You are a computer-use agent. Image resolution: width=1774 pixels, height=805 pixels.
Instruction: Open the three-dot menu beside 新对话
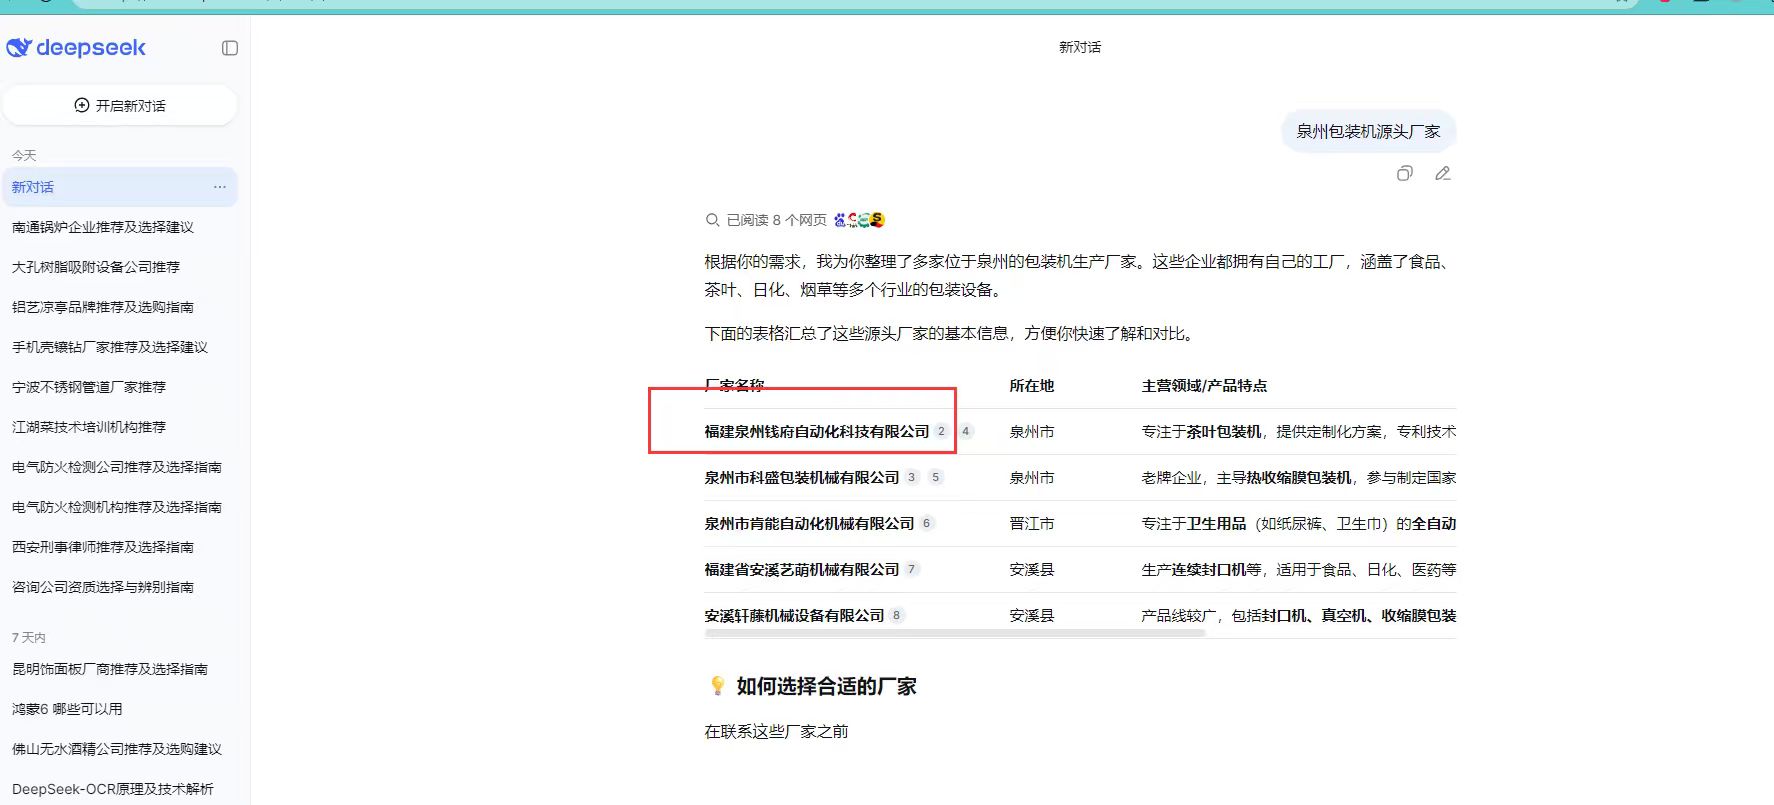tap(220, 187)
